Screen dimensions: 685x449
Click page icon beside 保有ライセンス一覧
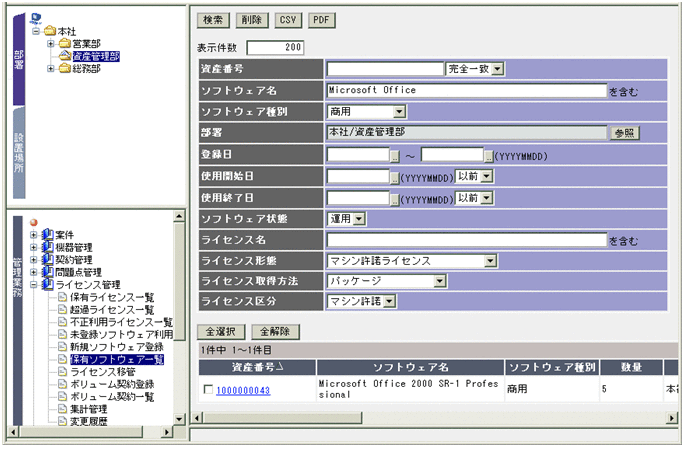coord(62,297)
